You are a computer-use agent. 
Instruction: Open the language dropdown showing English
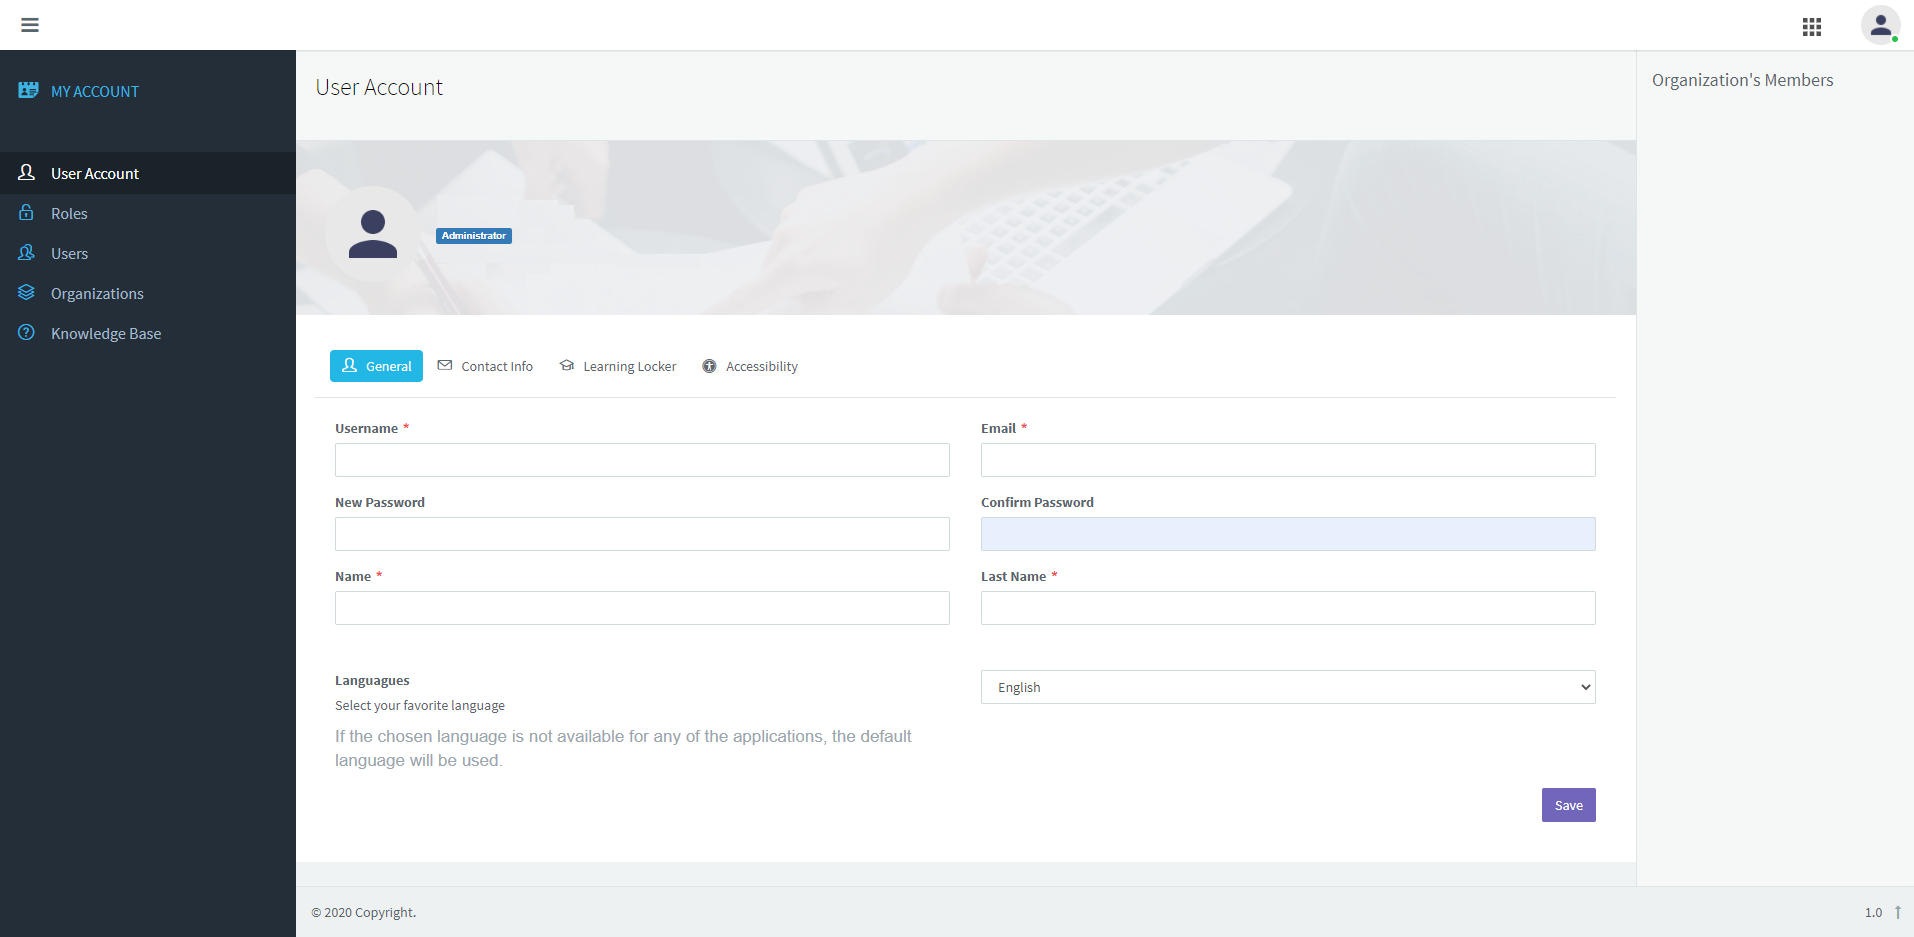1288,687
